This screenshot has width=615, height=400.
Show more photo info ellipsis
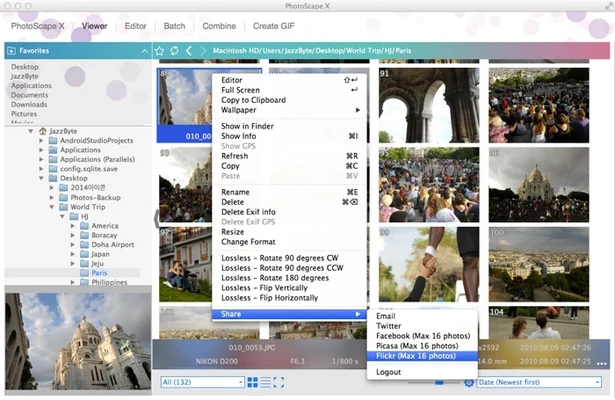602,364
